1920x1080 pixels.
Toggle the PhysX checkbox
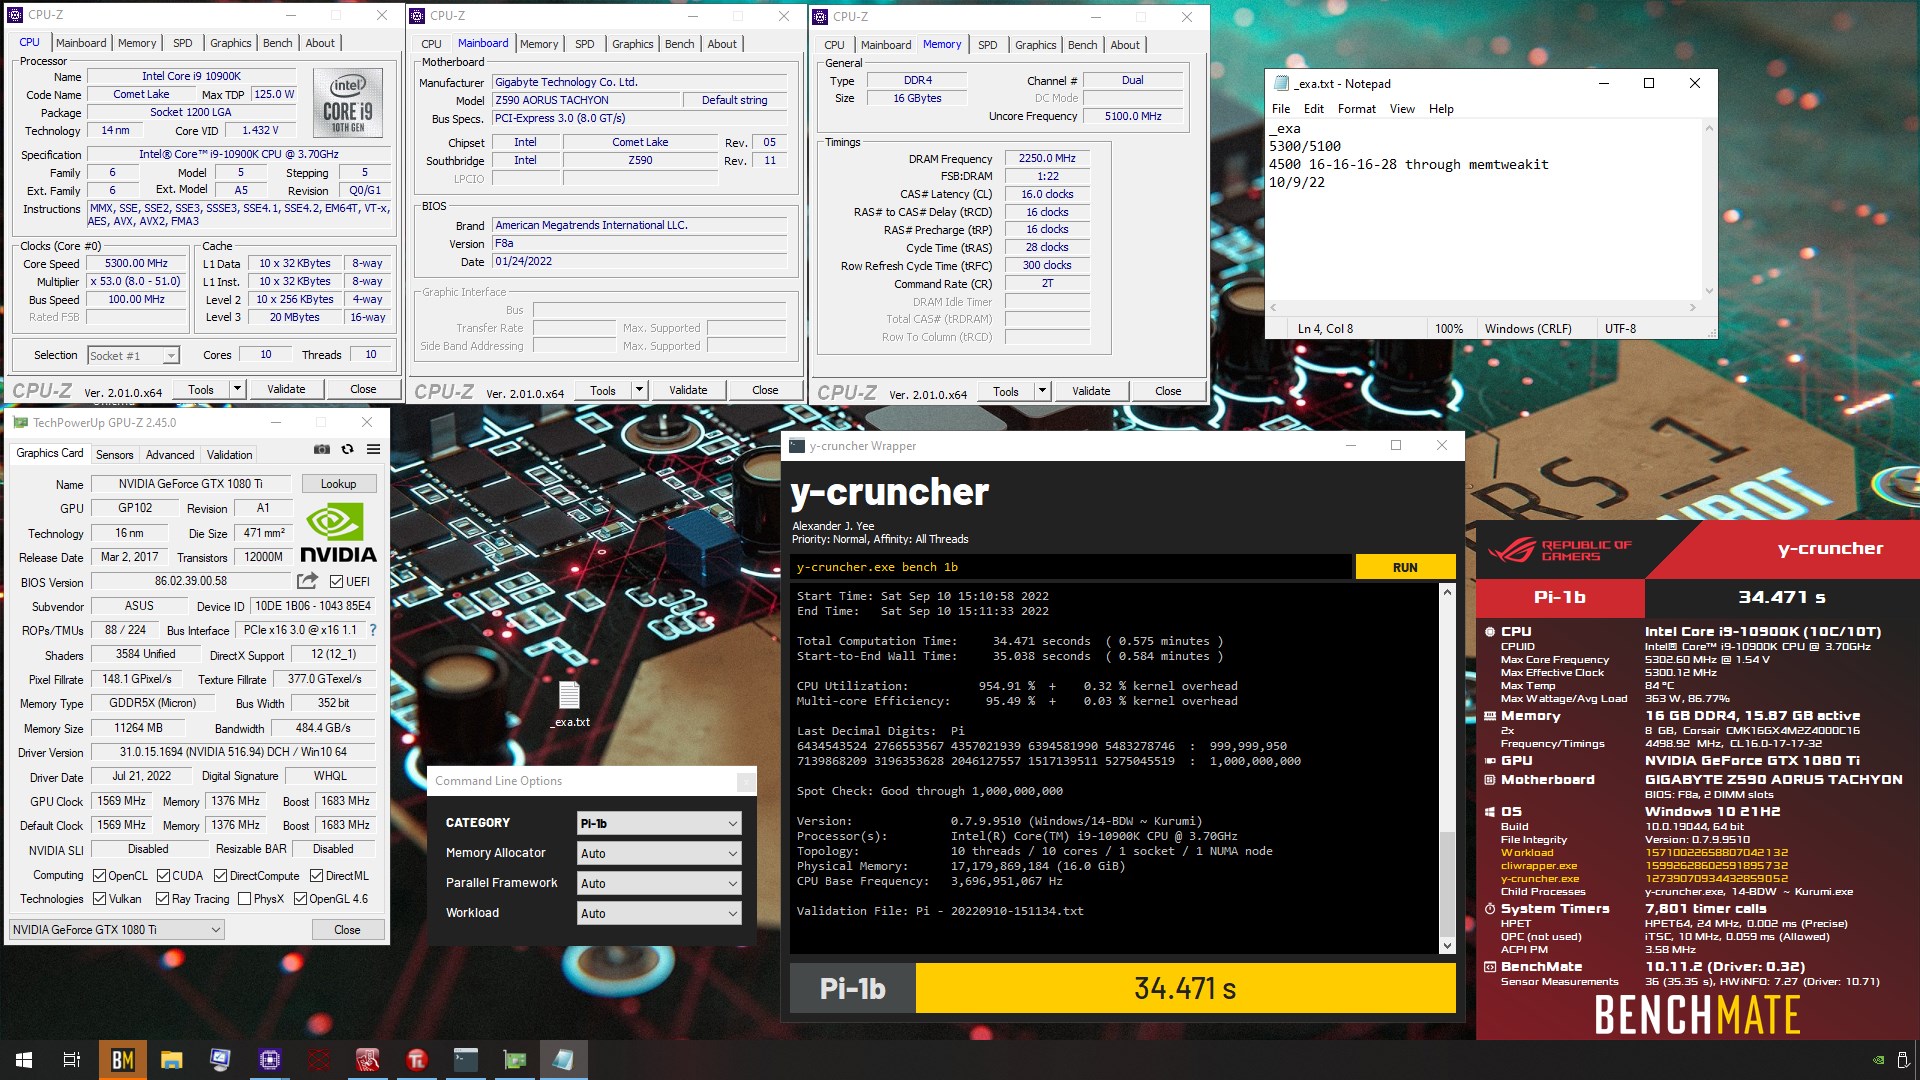pos(244,899)
